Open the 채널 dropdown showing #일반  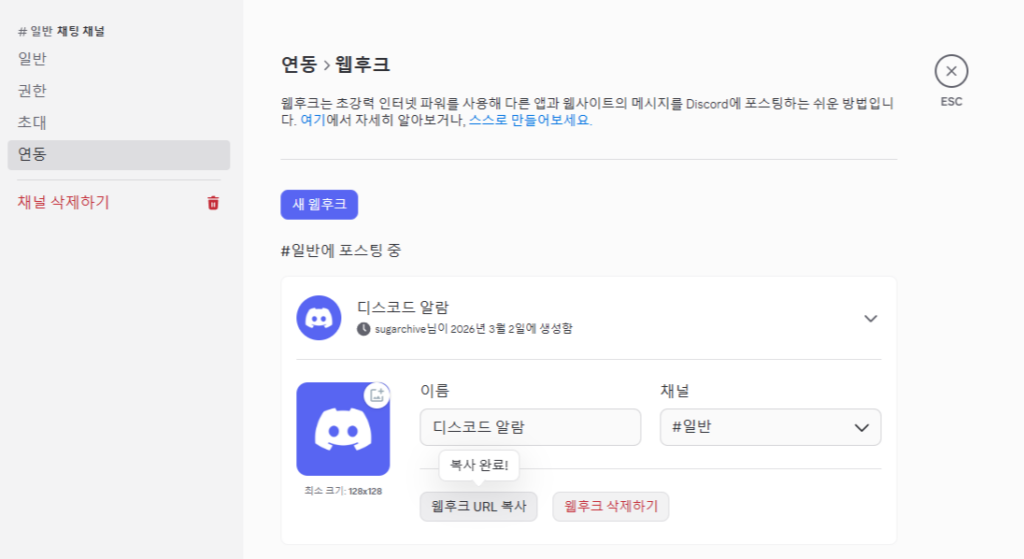click(770, 427)
